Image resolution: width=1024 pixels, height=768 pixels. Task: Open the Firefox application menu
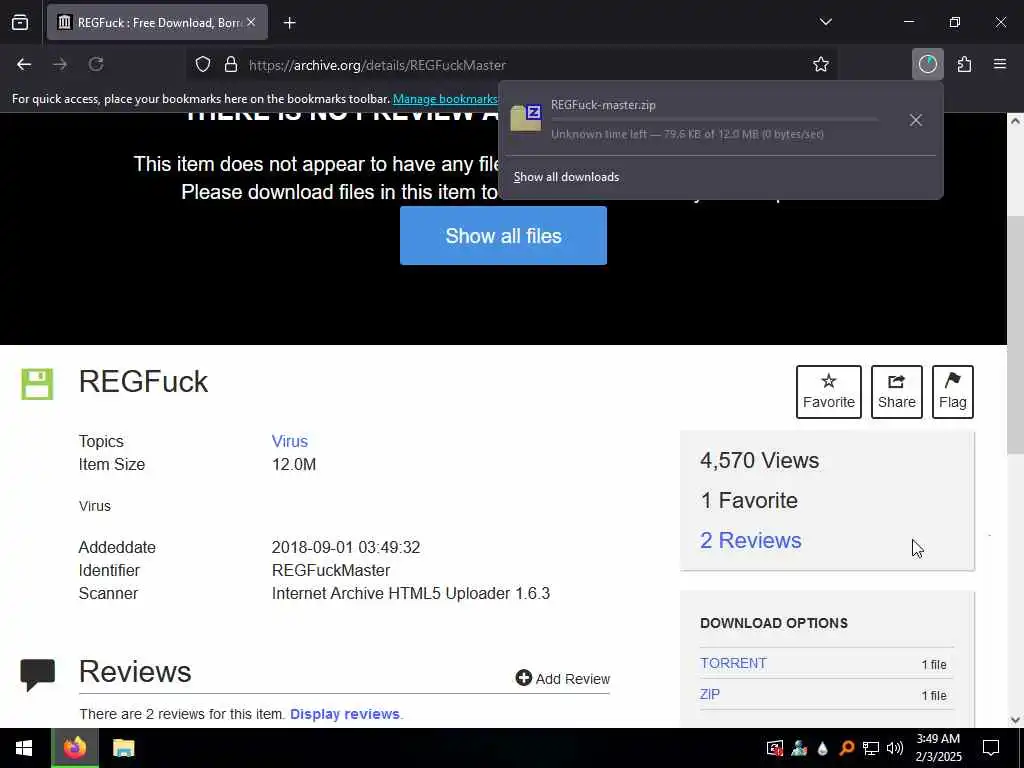click(x=1000, y=65)
